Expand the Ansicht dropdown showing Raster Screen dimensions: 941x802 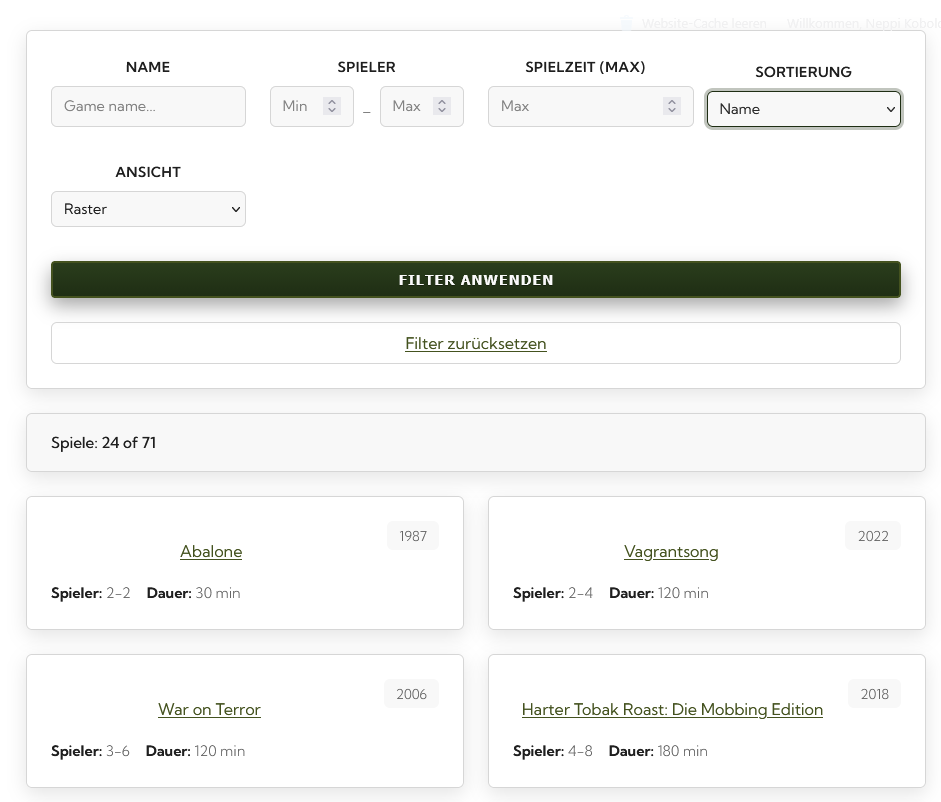(x=148, y=209)
